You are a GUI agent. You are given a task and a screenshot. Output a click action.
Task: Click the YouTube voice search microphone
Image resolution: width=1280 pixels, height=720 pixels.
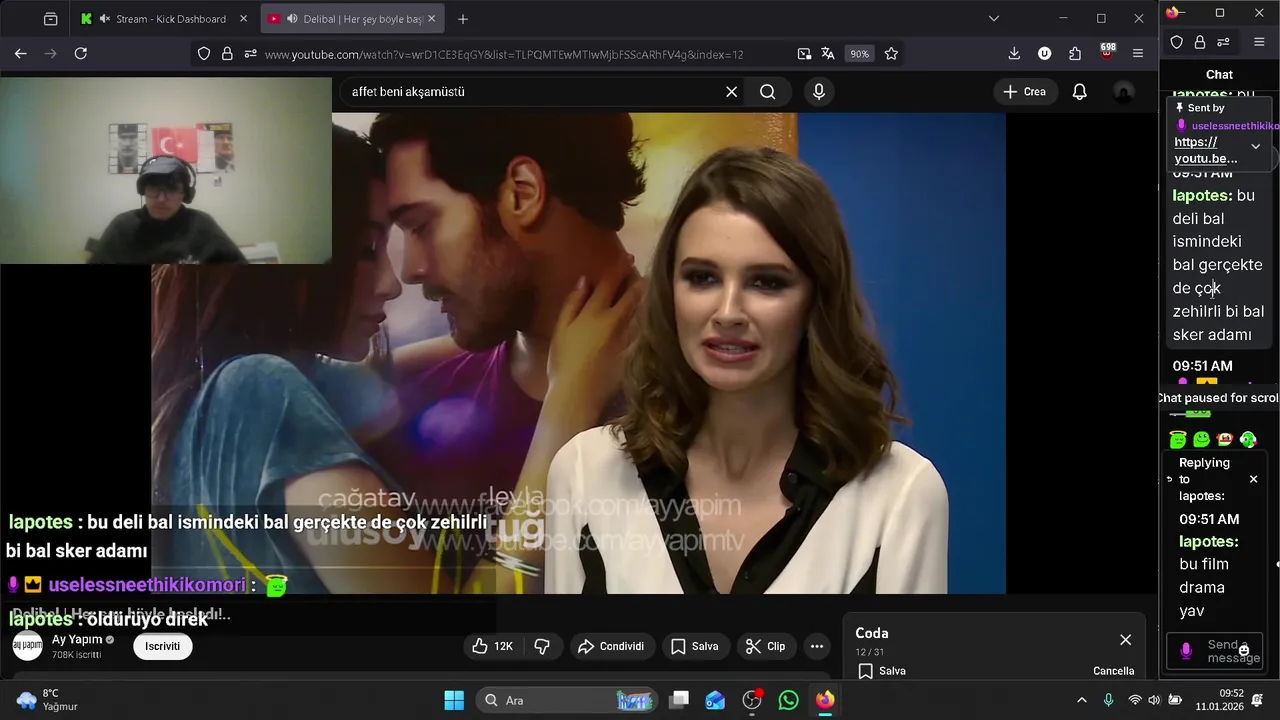819,92
